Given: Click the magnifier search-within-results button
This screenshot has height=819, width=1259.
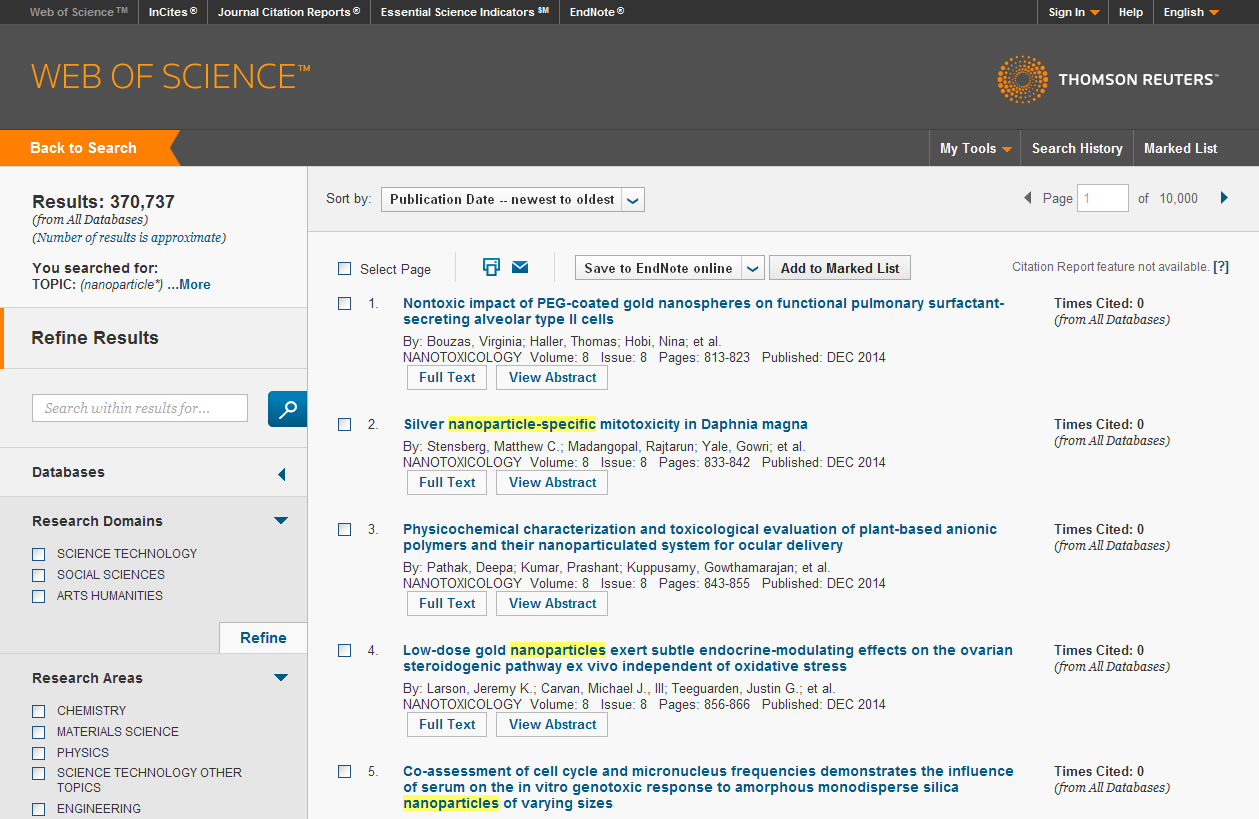Looking at the screenshot, I should 287,408.
